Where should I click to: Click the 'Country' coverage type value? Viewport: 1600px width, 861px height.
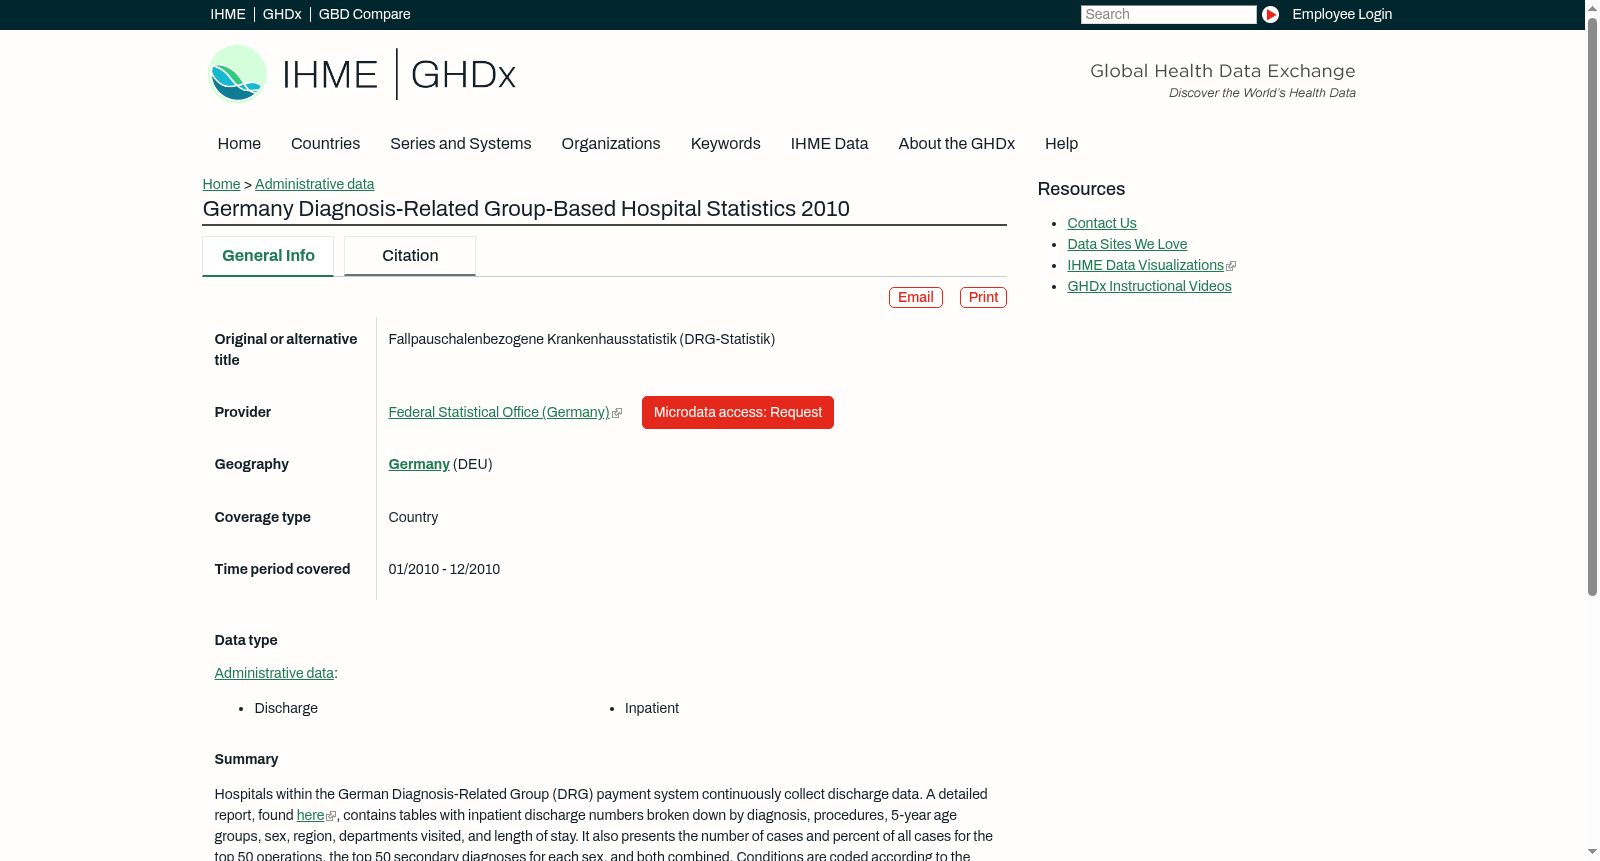(x=413, y=517)
